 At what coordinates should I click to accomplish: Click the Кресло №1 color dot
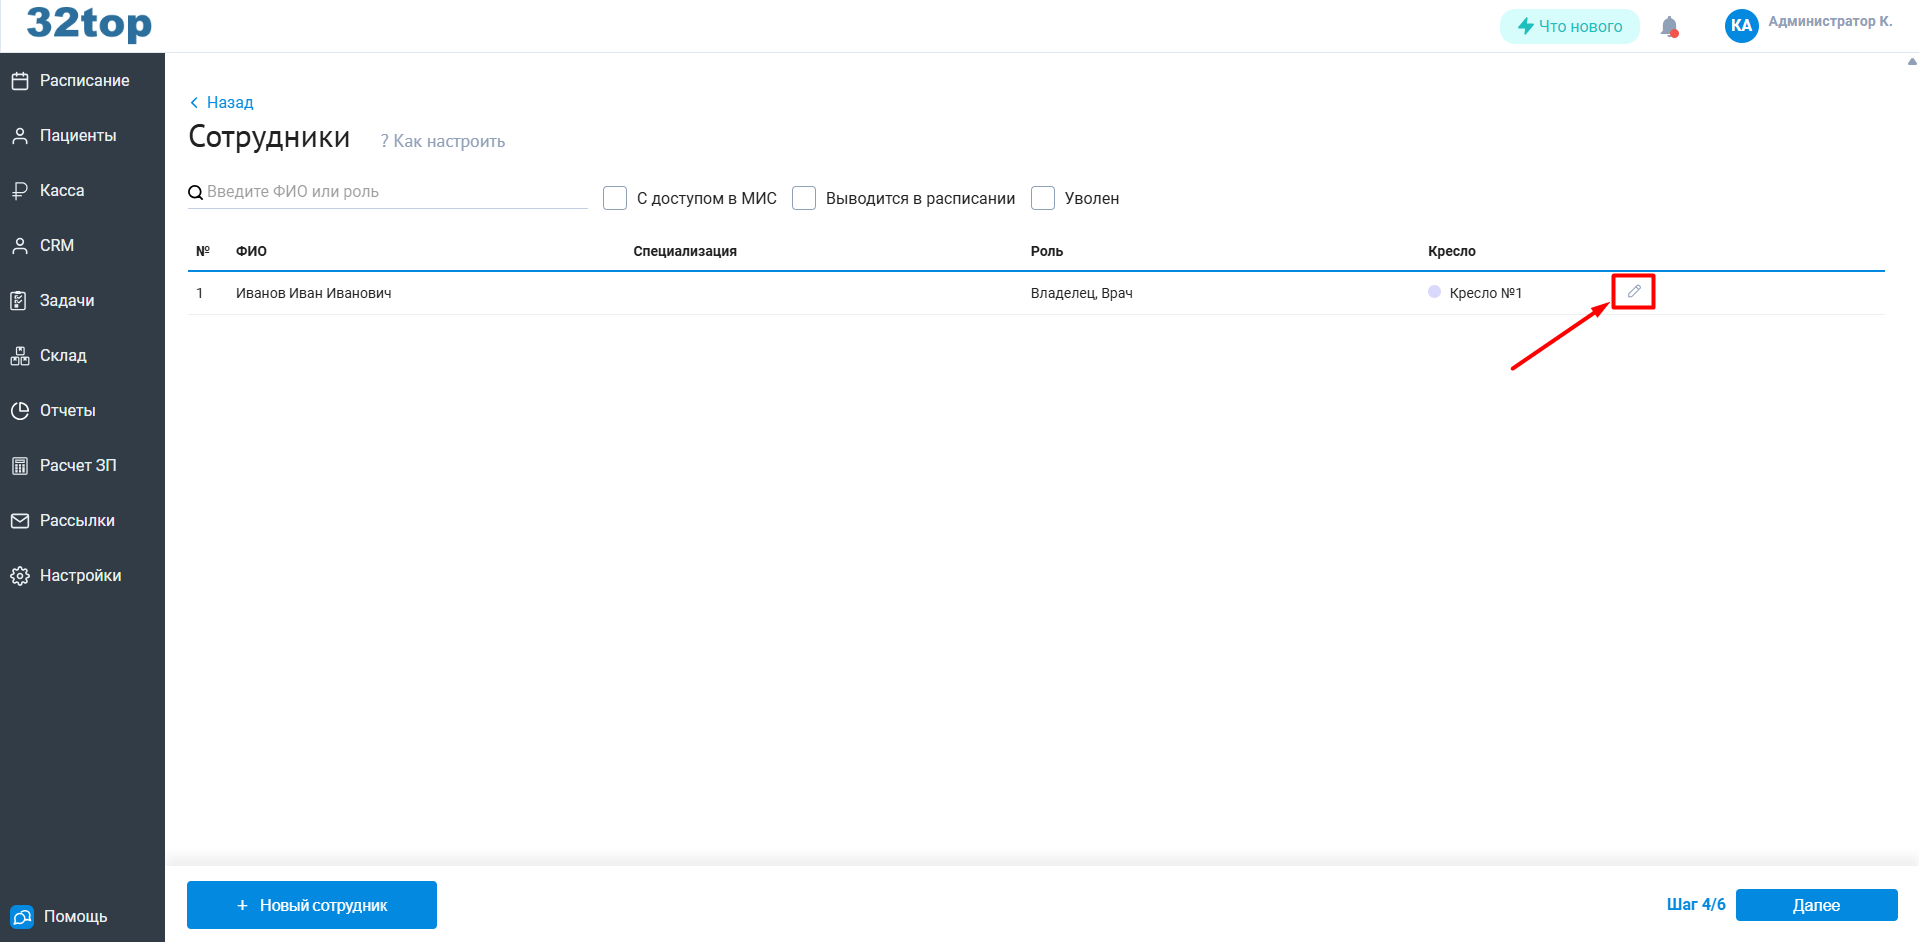pyautogui.click(x=1434, y=292)
